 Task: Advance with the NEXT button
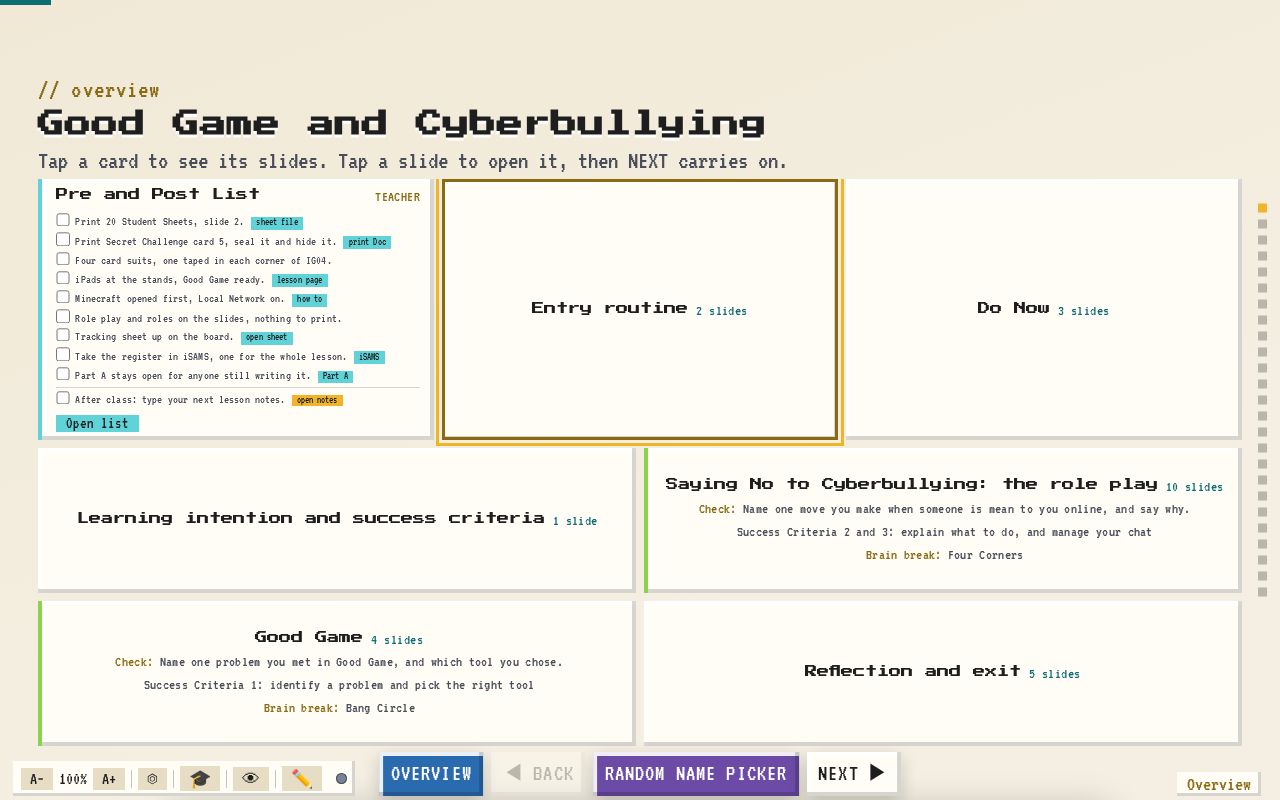[852, 773]
